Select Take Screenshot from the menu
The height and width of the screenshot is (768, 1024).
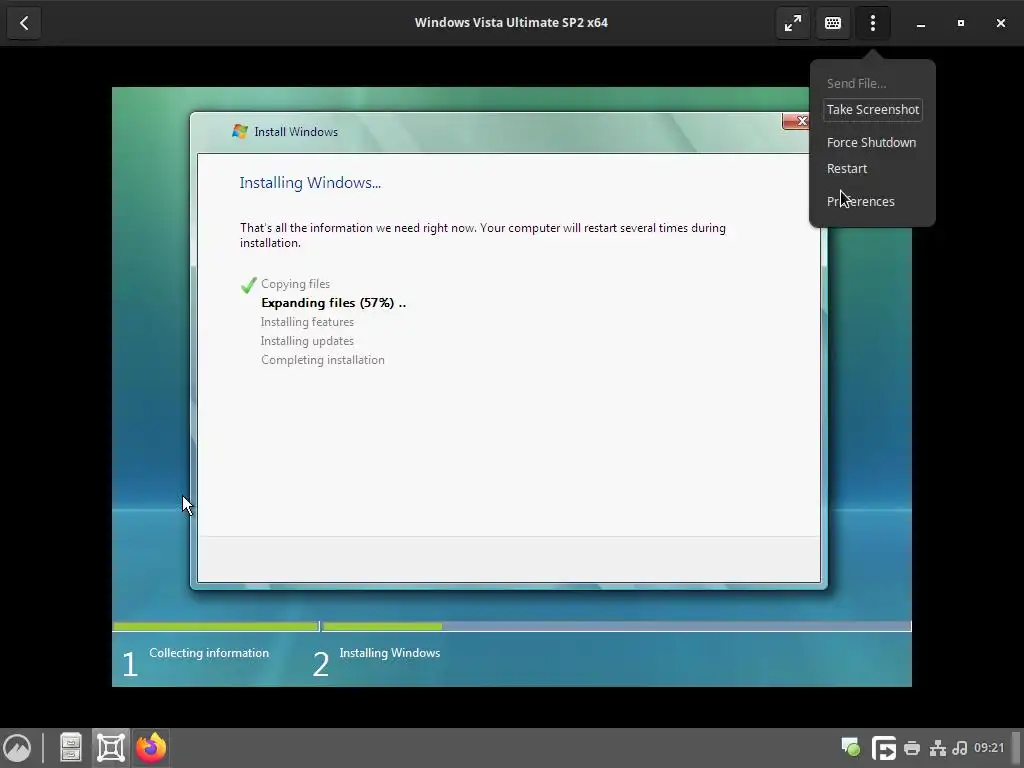[872, 110]
